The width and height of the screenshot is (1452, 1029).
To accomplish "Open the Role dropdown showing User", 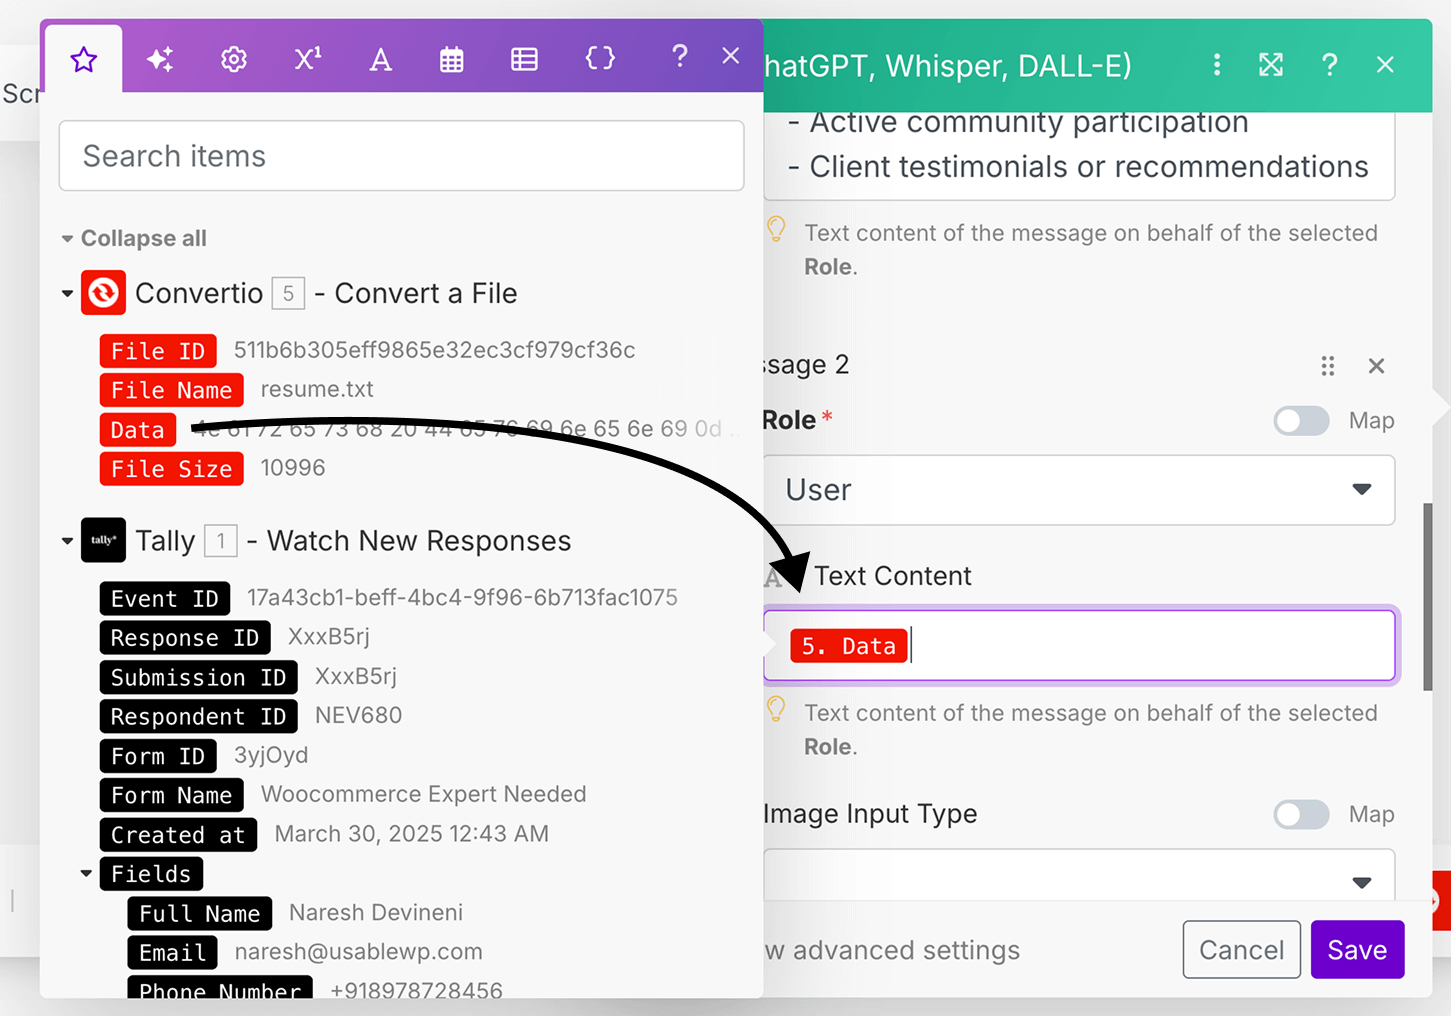I will [1079, 490].
